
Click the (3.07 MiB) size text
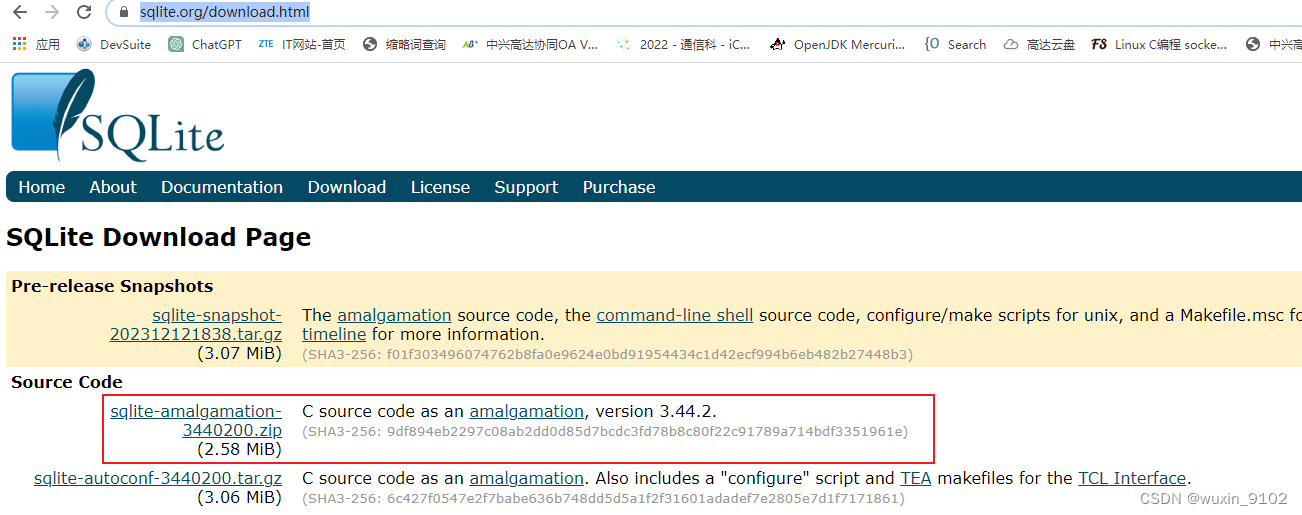pyautogui.click(x=239, y=353)
